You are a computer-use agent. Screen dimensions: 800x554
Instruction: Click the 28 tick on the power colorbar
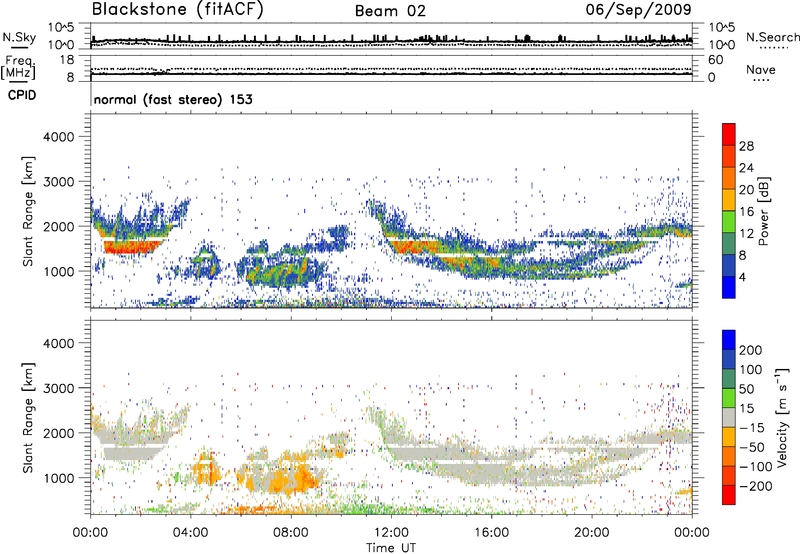pyautogui.click(x=746, y=146)
